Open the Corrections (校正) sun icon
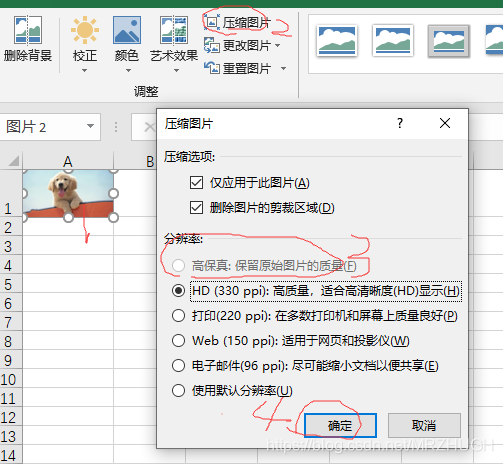Image resolution: width=503 pixels, height=464 pixels. click(x=85, y=30)
